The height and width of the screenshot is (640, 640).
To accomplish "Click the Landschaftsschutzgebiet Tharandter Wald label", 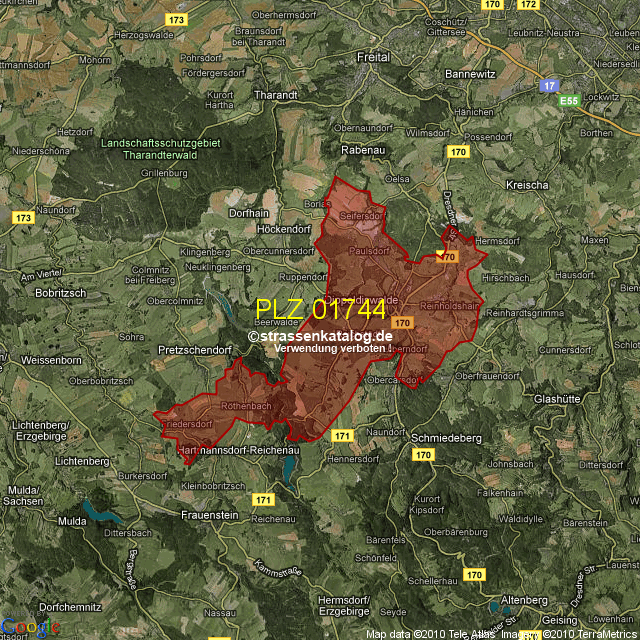I will coord(160,149).
